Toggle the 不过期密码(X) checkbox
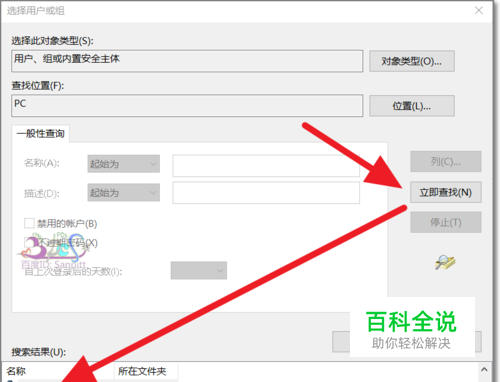The width and height of the screenshot is (500, 382). tap(29, 242)
